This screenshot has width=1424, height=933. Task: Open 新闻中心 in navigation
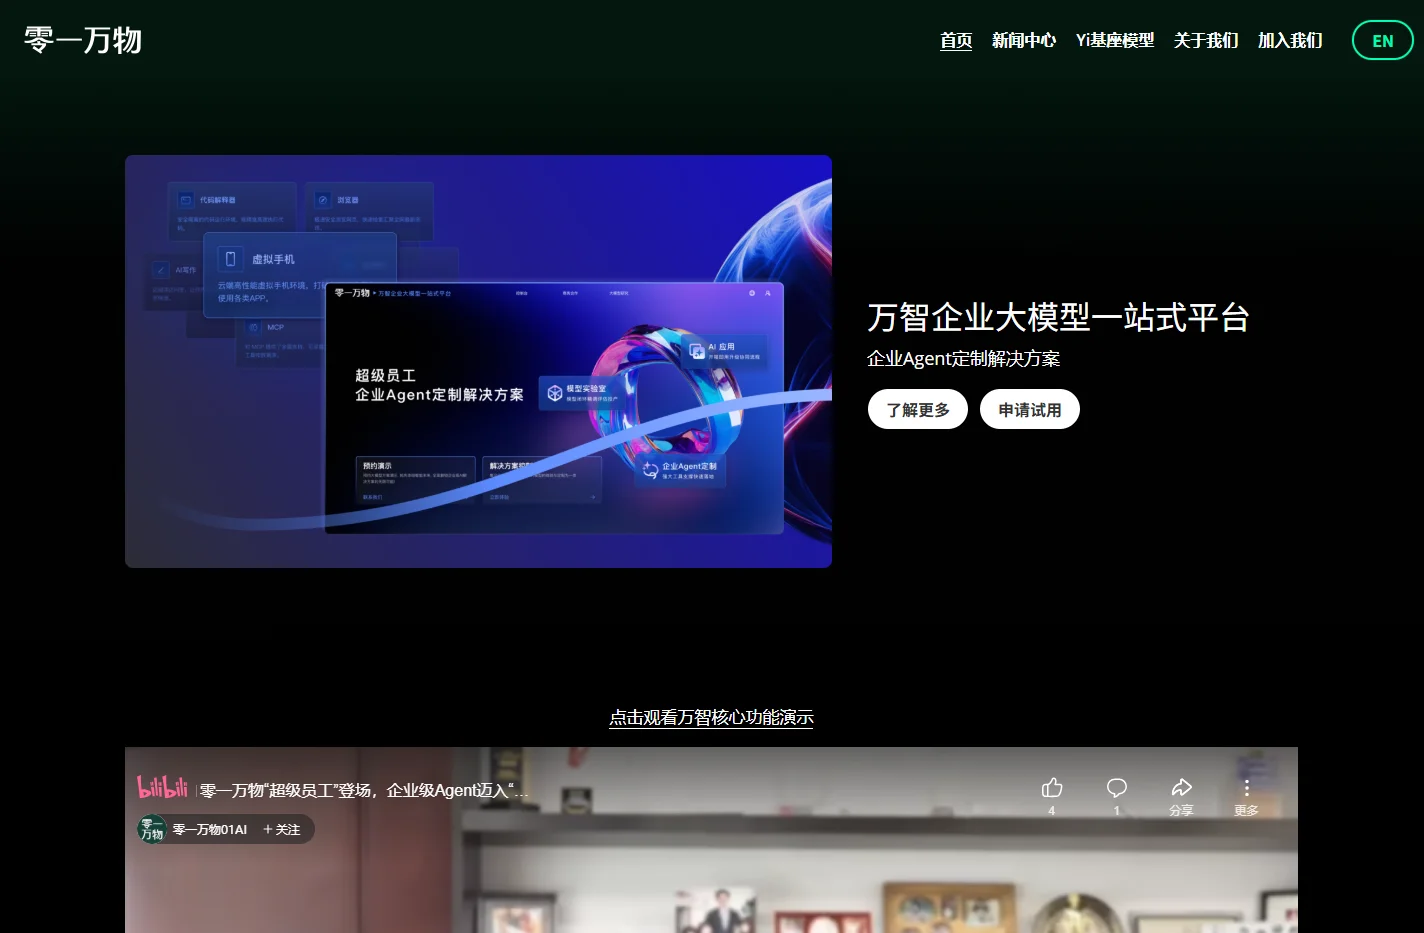click(x=1024, y=40)
